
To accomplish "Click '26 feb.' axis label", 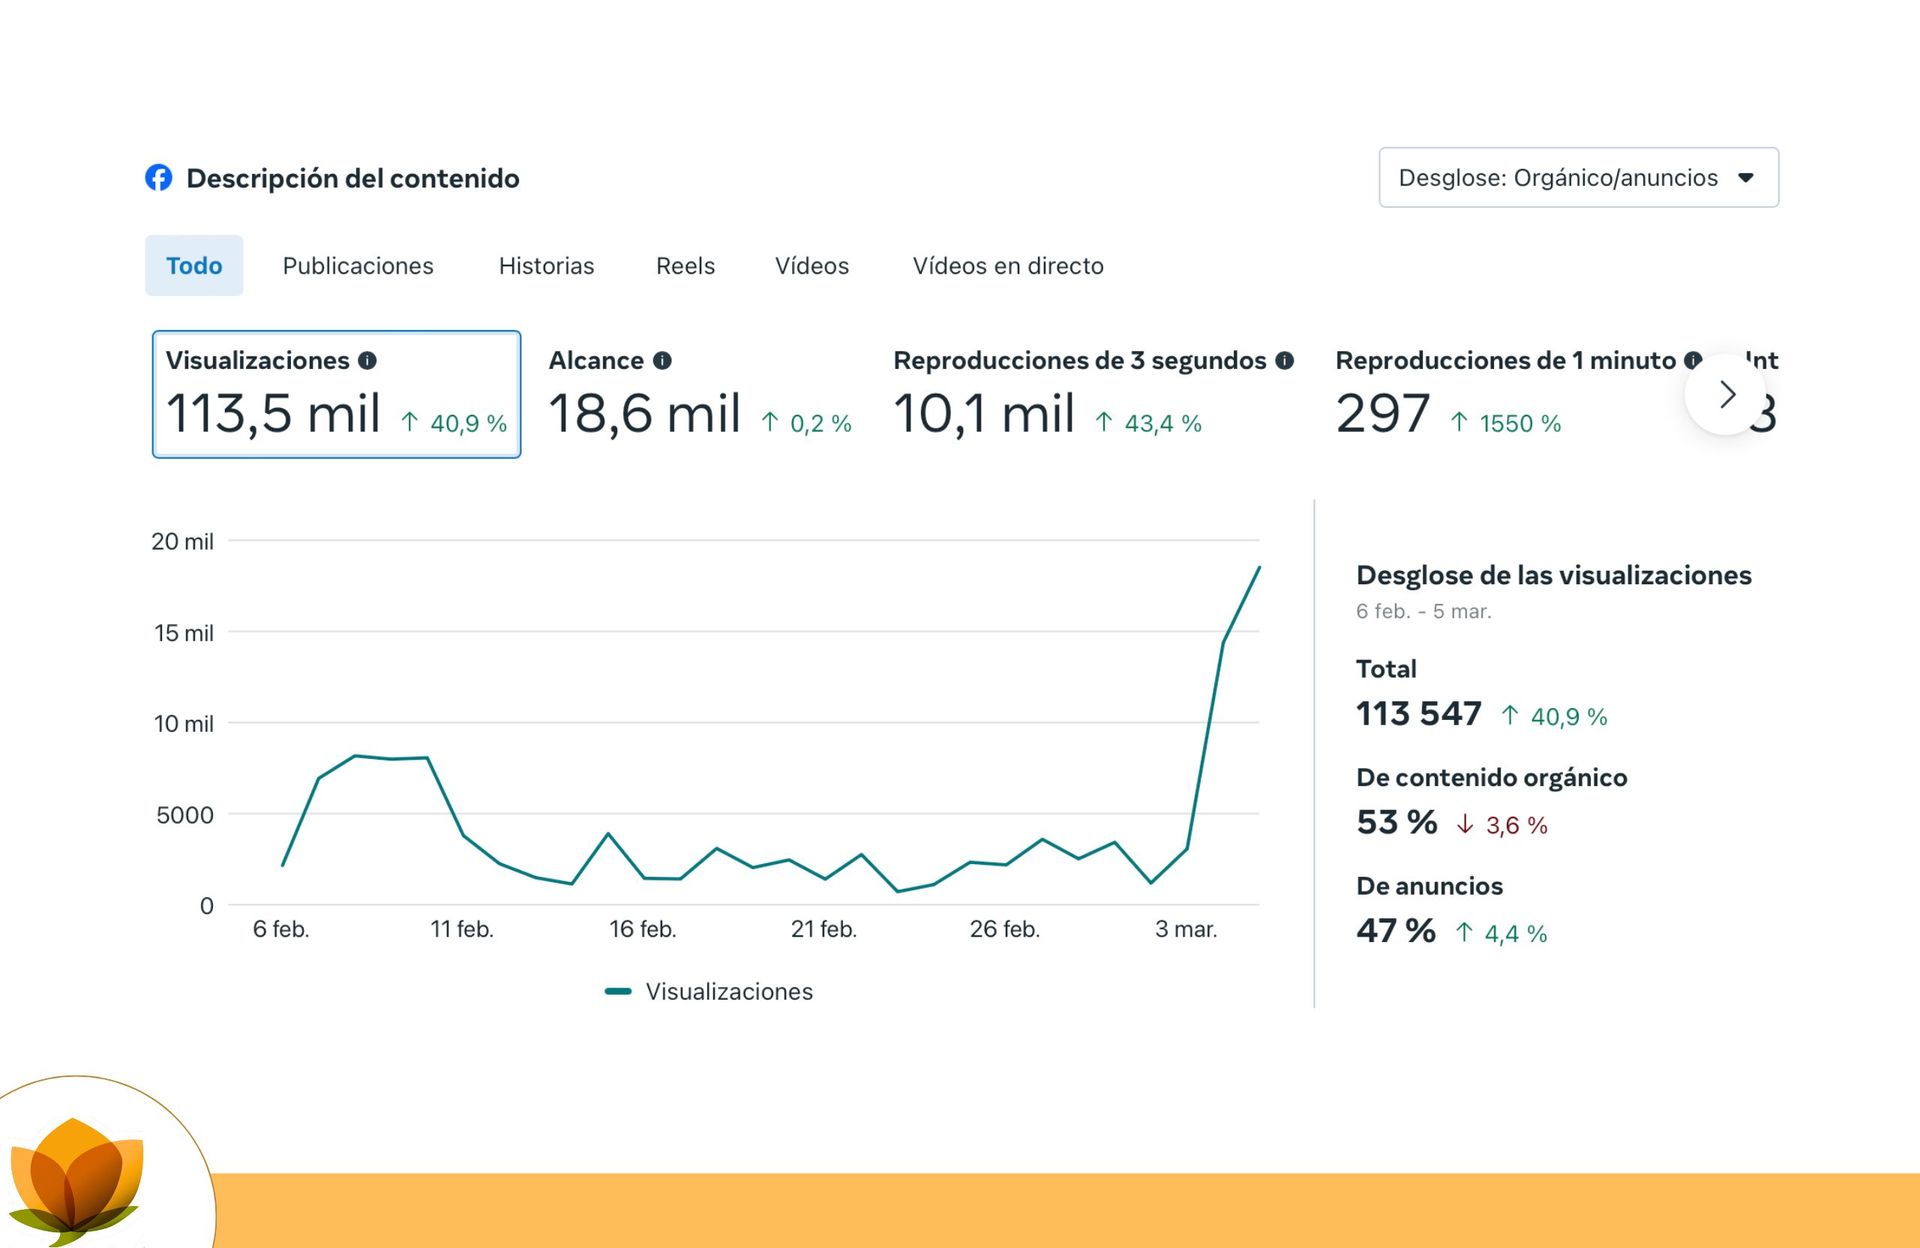I will click(1005, 930).
